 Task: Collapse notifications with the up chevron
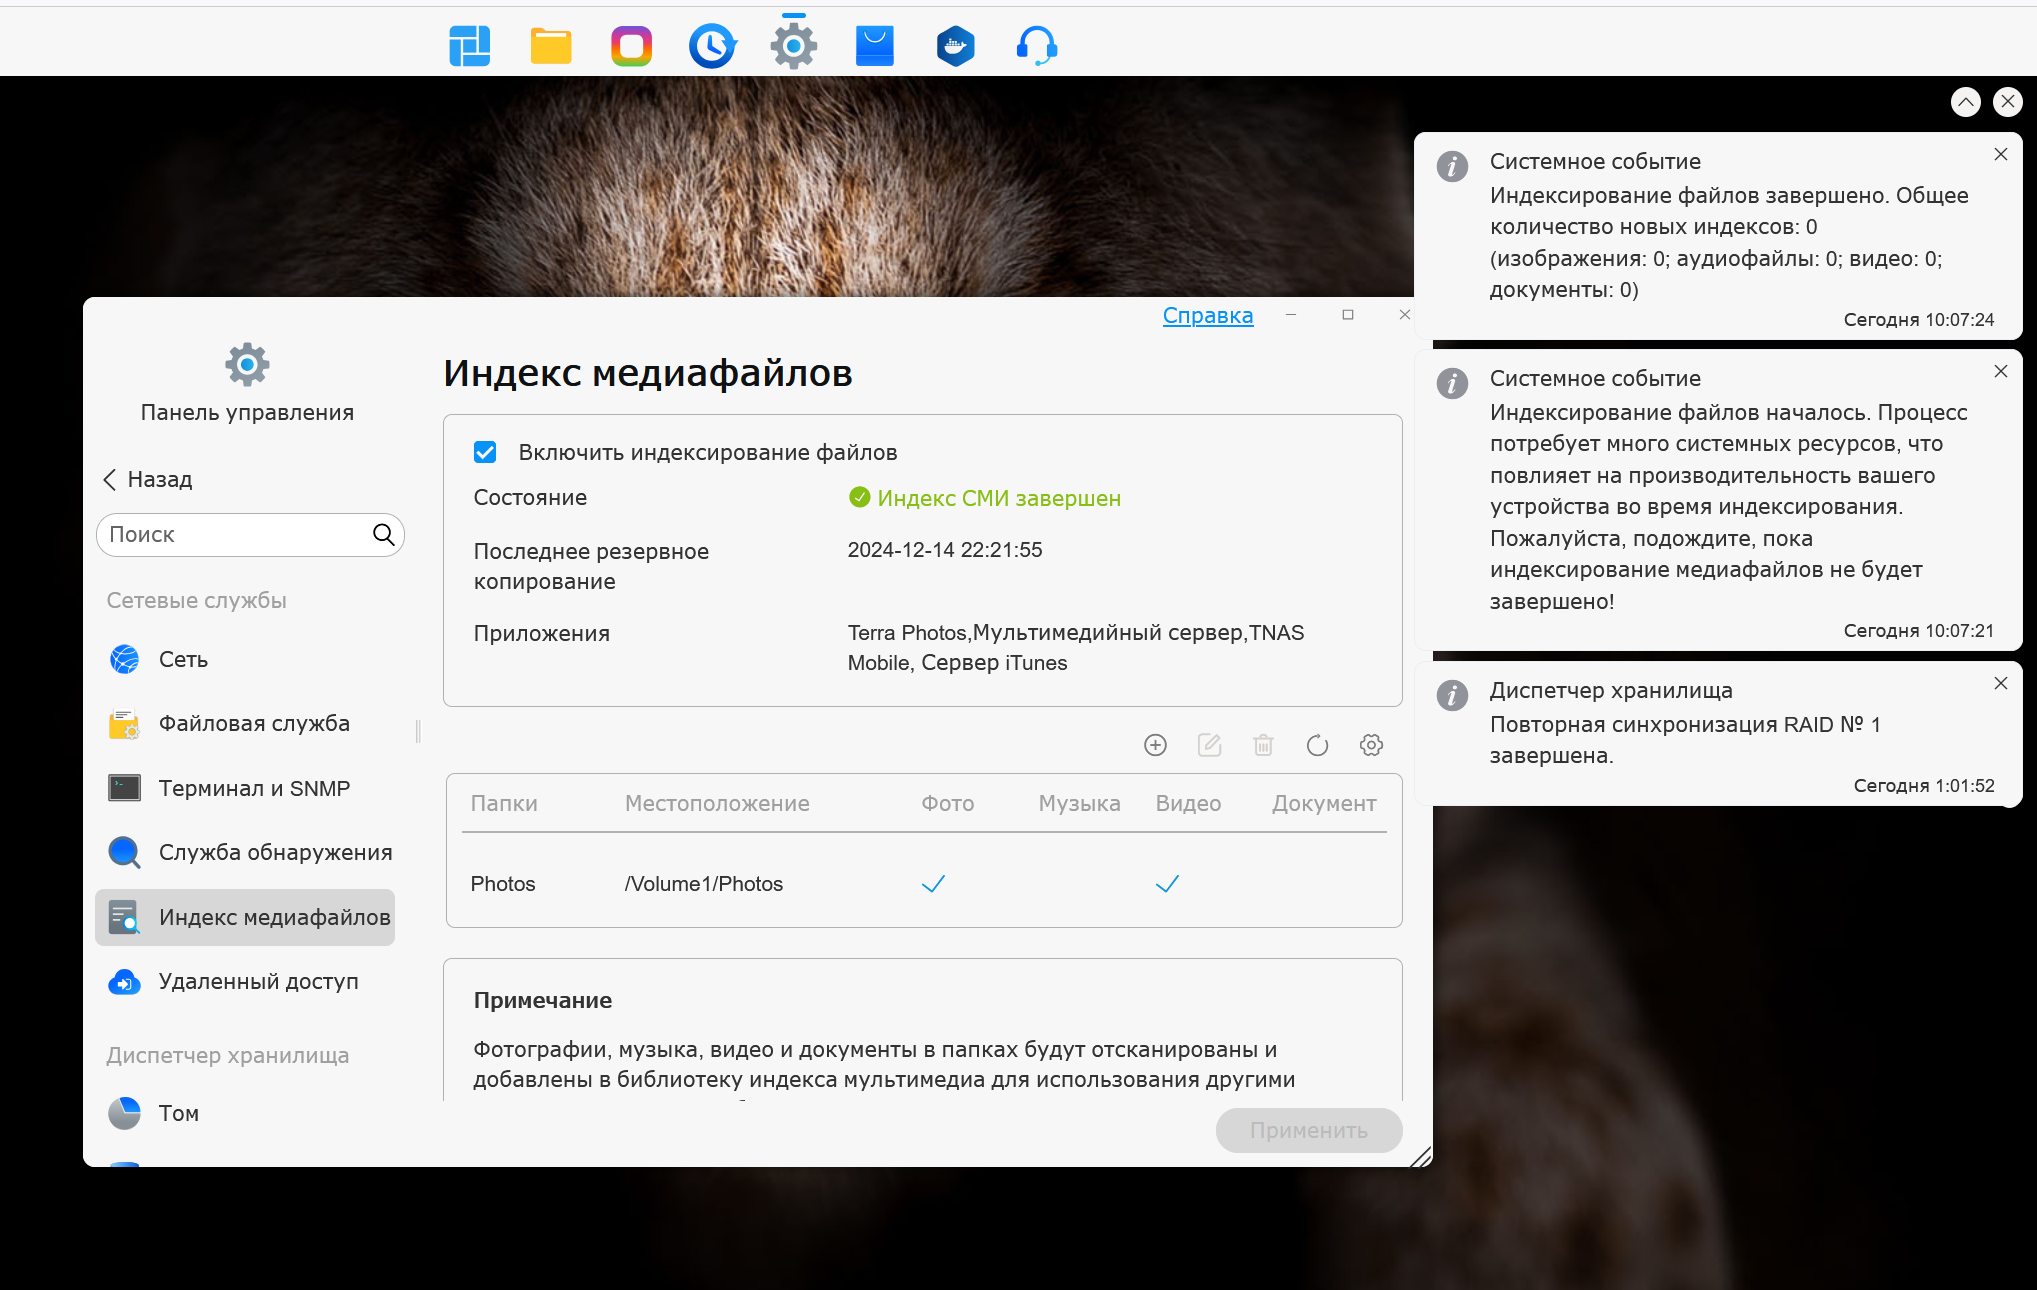[1965, 102]
